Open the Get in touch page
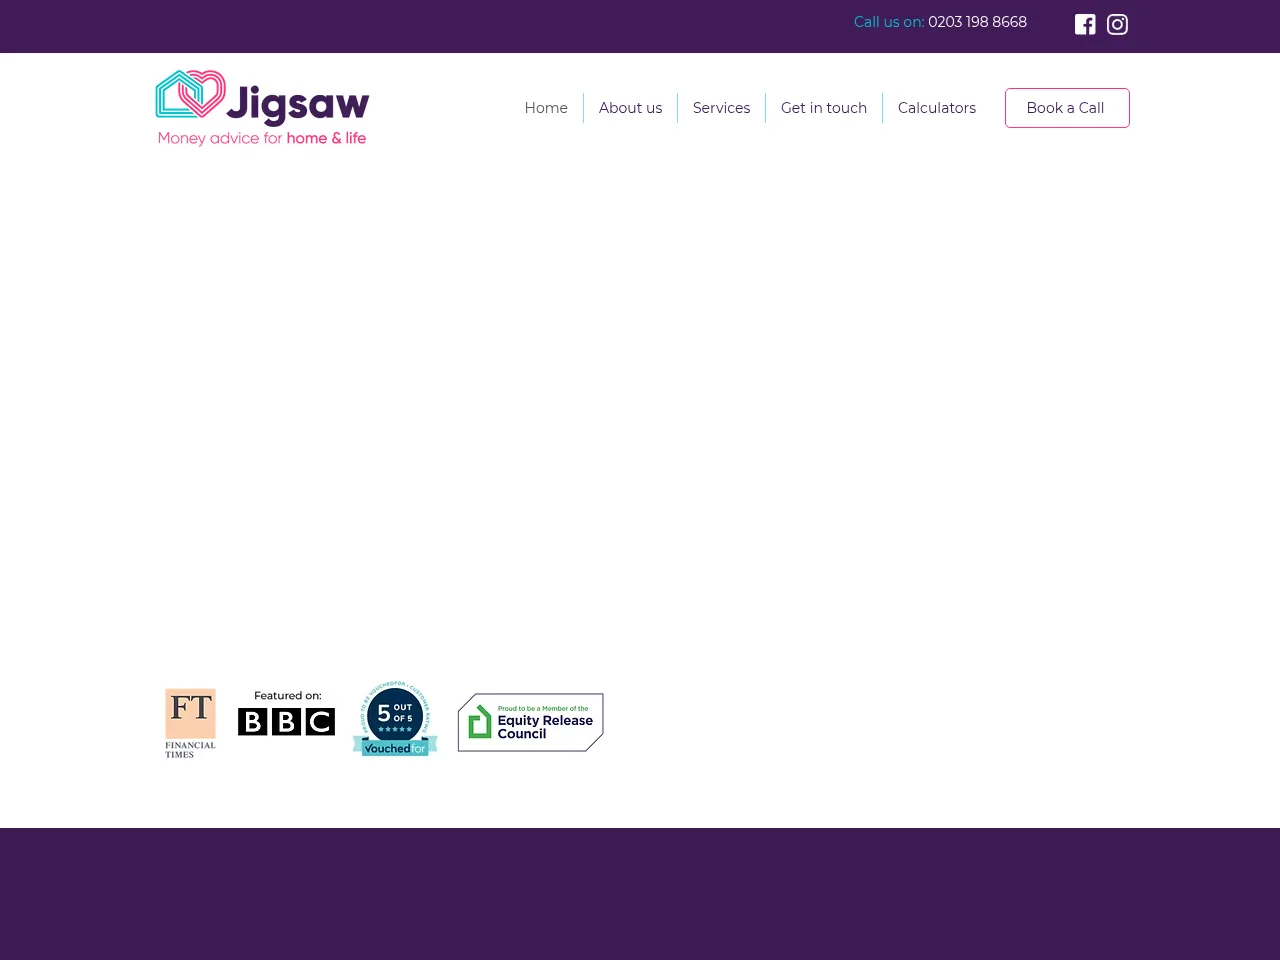This screenshot has width=1280, height=960. [x=824, y=108]
